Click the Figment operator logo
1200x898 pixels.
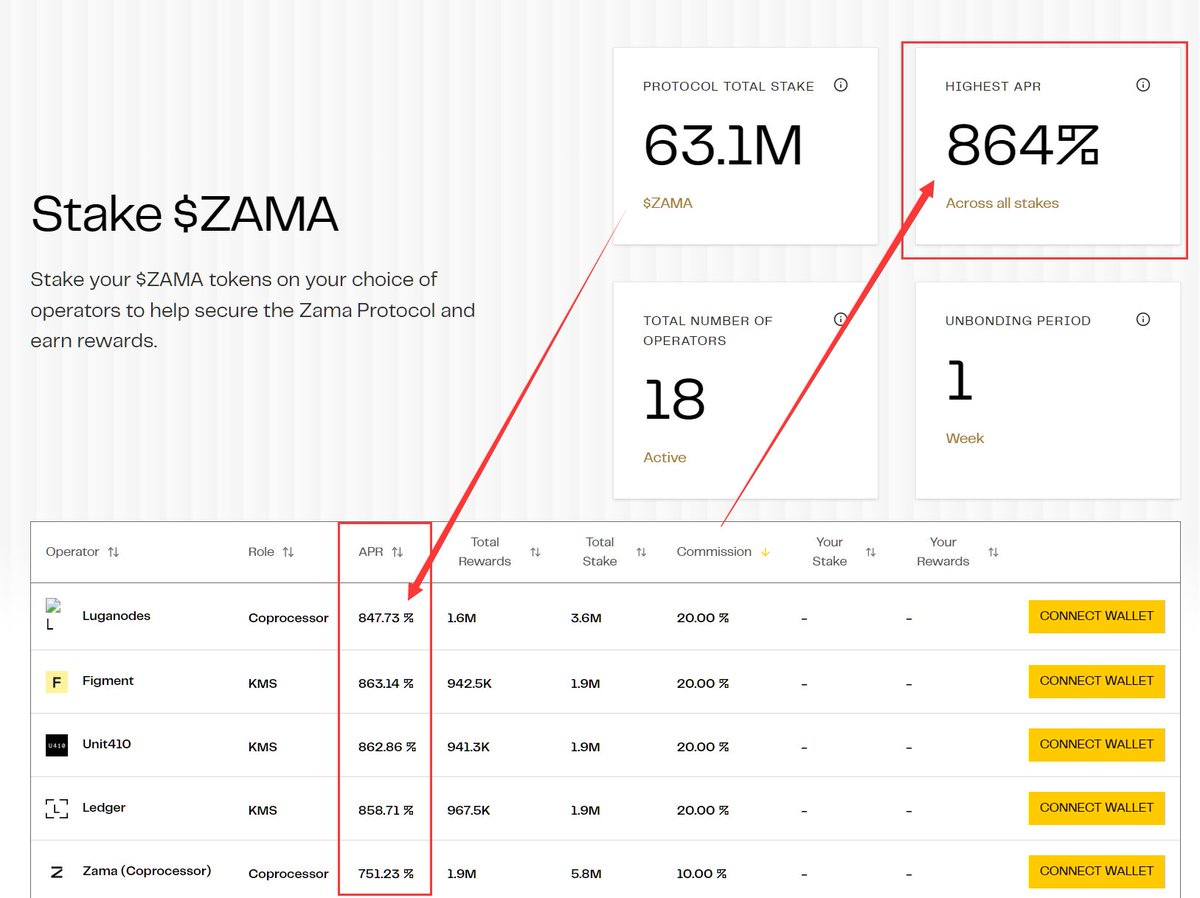pos(56,682)
